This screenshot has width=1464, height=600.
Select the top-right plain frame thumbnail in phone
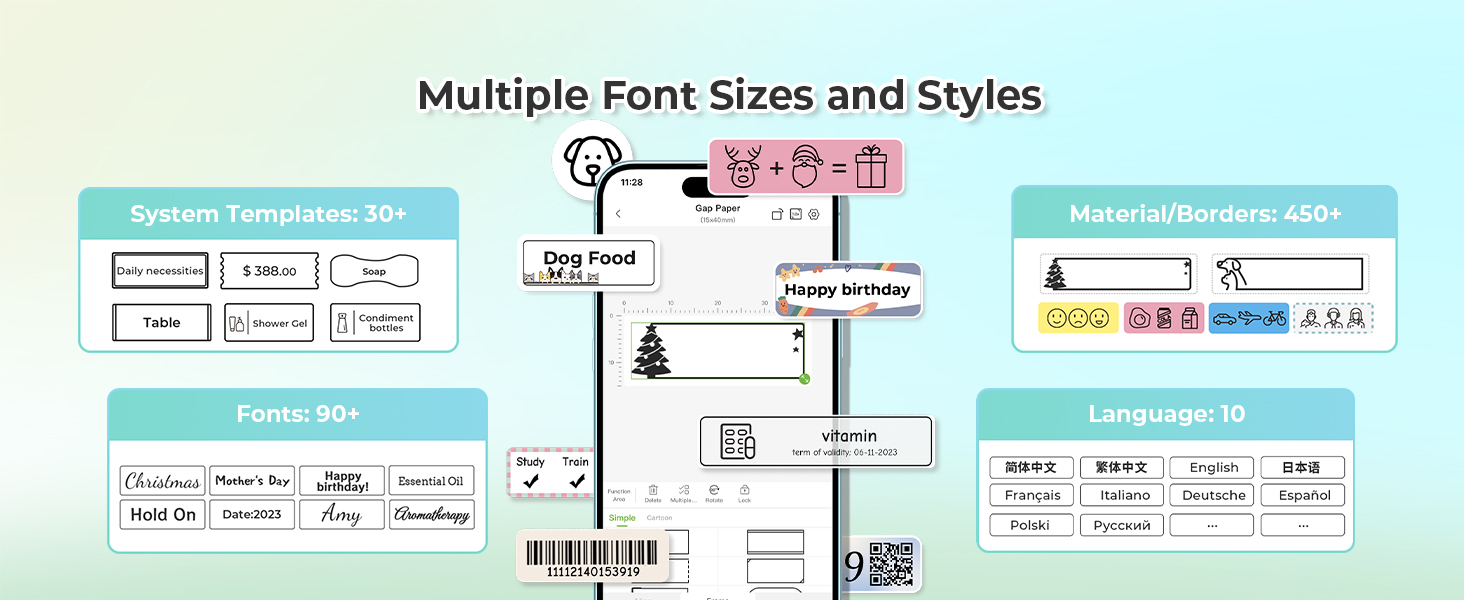776,541
